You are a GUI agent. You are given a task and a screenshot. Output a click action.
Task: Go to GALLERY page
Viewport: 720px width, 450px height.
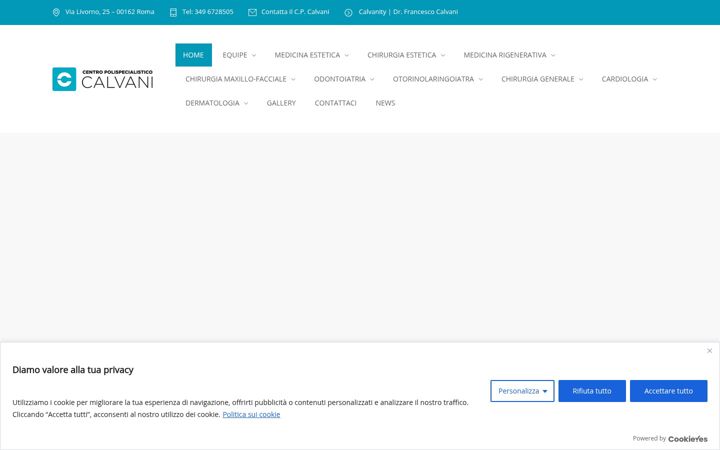pyautogui.click(x=281, y=103)
